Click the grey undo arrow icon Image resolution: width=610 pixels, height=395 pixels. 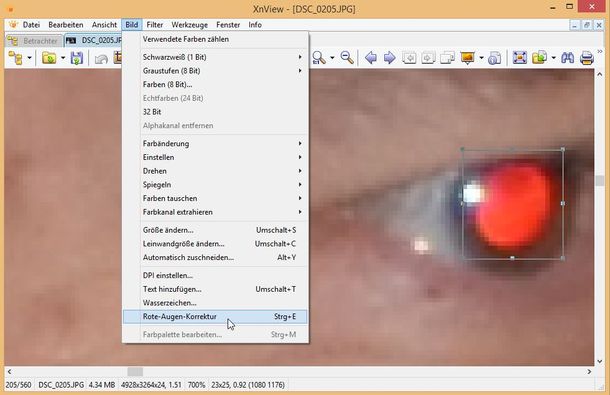101,59
